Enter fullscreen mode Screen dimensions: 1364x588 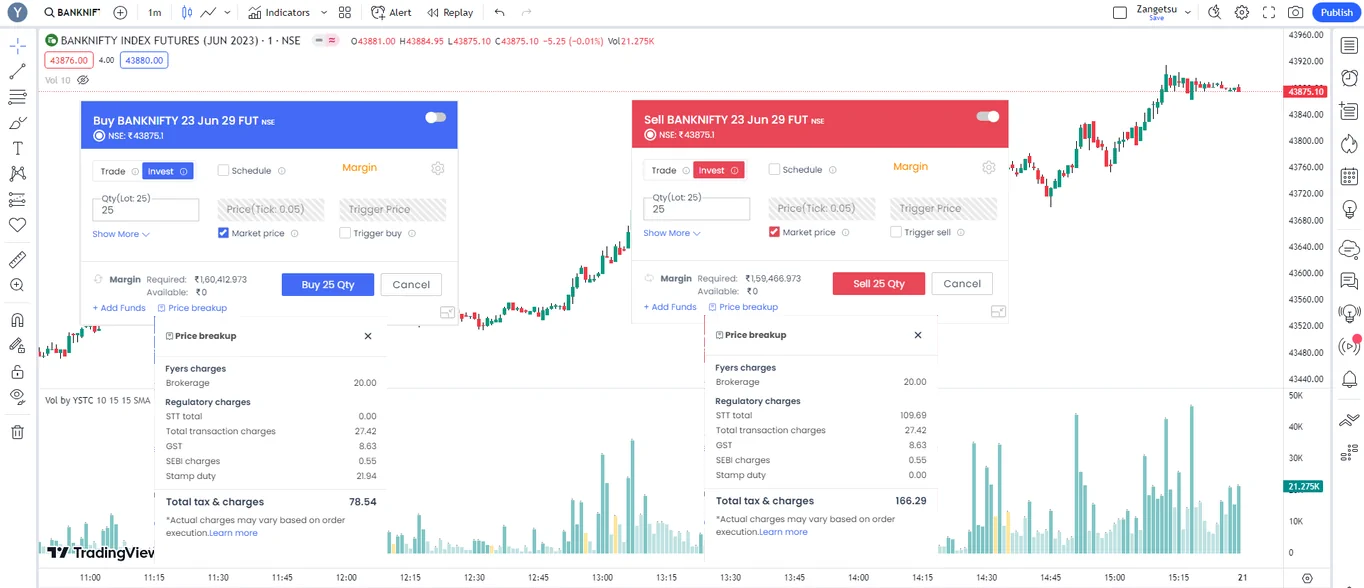tap(1268, 12)
